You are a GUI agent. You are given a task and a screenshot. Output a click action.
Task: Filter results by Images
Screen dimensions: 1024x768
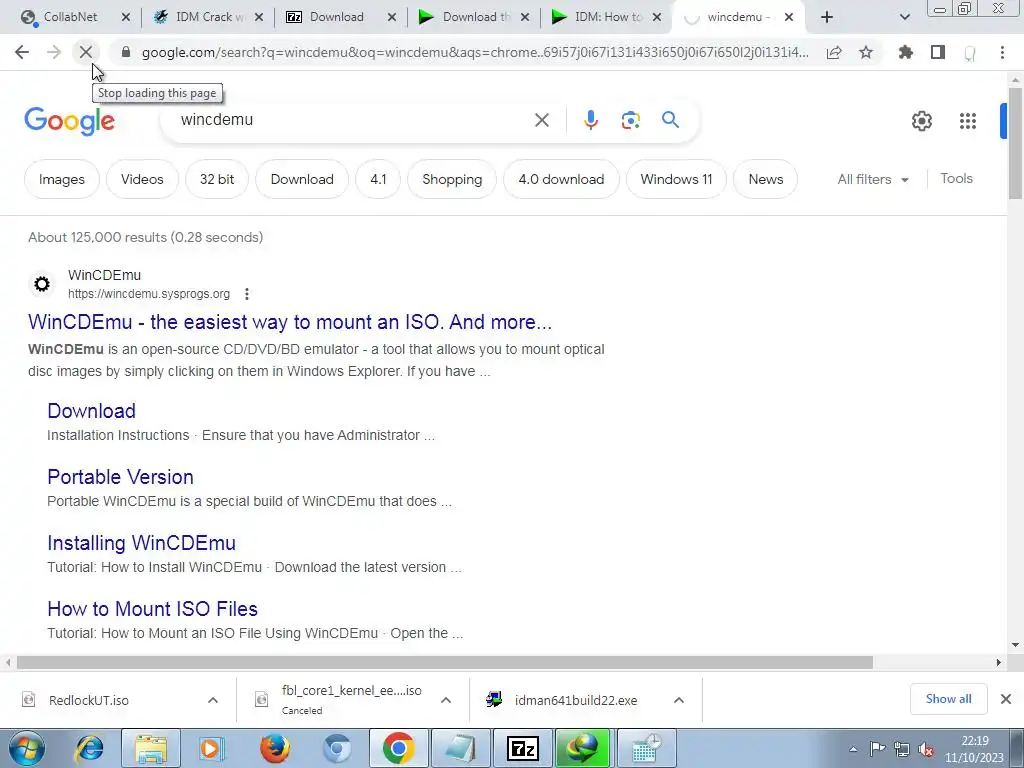(x=61, y=179)
